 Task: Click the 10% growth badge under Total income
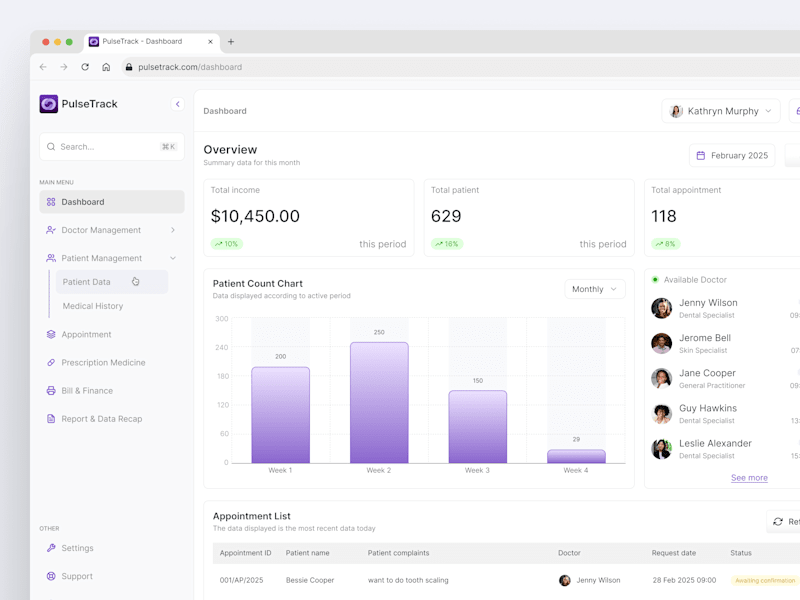pyautogui.click(x=227, y=244)
